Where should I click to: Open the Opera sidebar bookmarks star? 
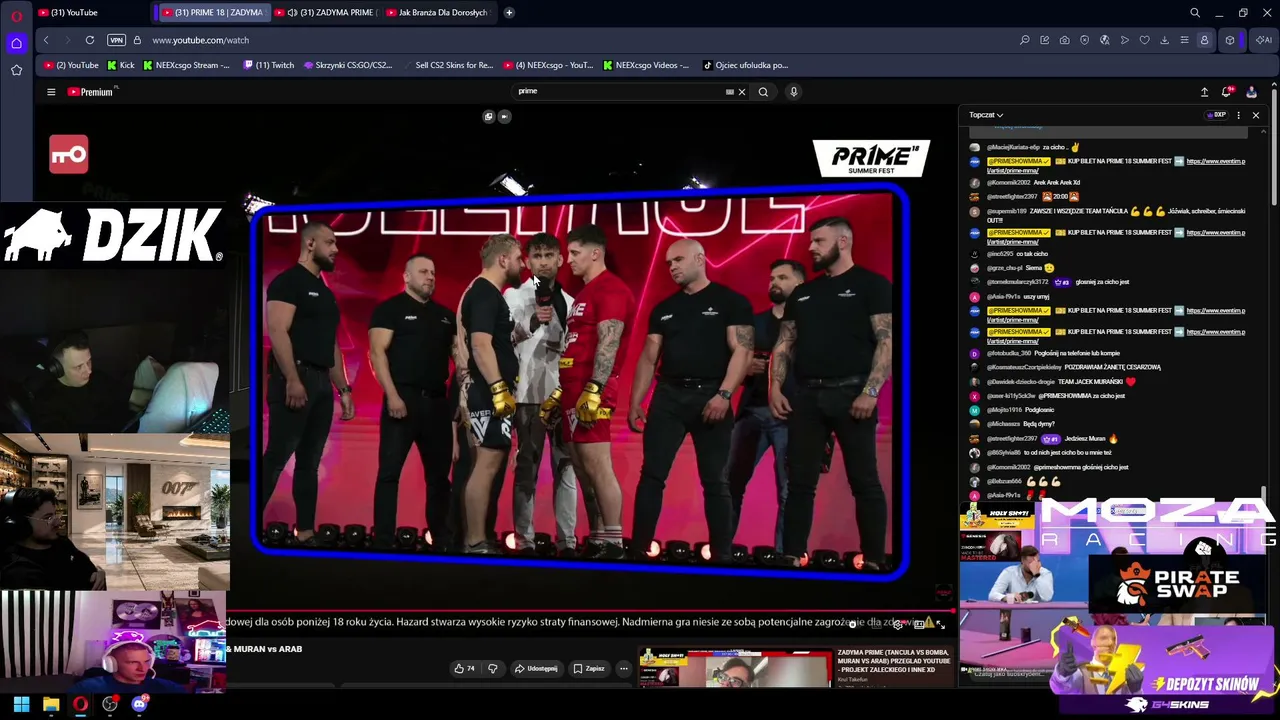click(16, 70)
